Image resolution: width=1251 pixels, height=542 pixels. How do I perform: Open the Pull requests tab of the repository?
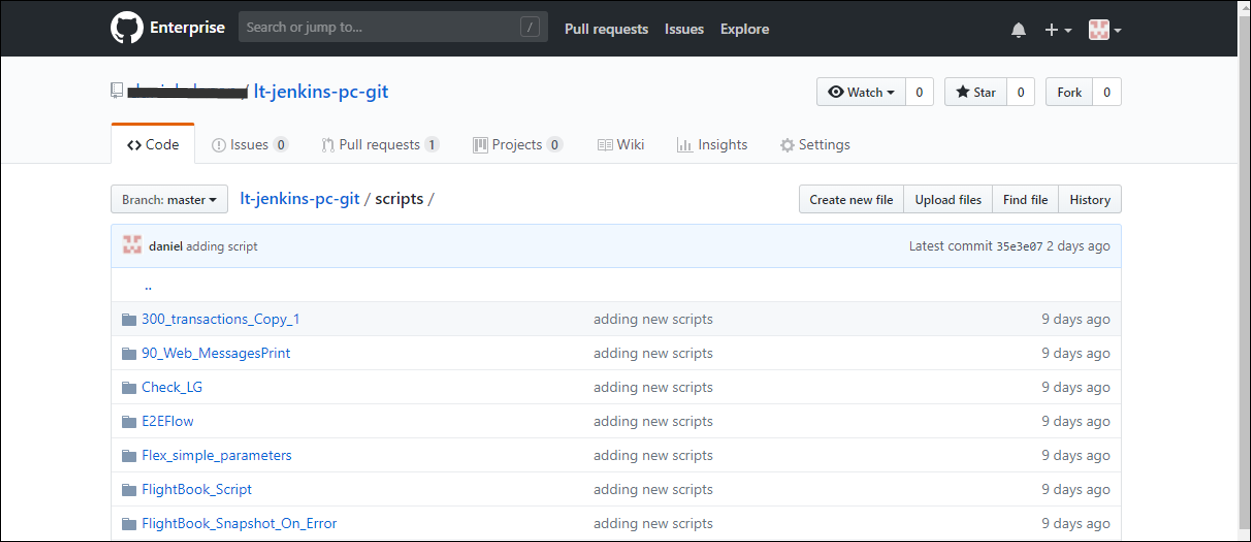click(379, 145)
